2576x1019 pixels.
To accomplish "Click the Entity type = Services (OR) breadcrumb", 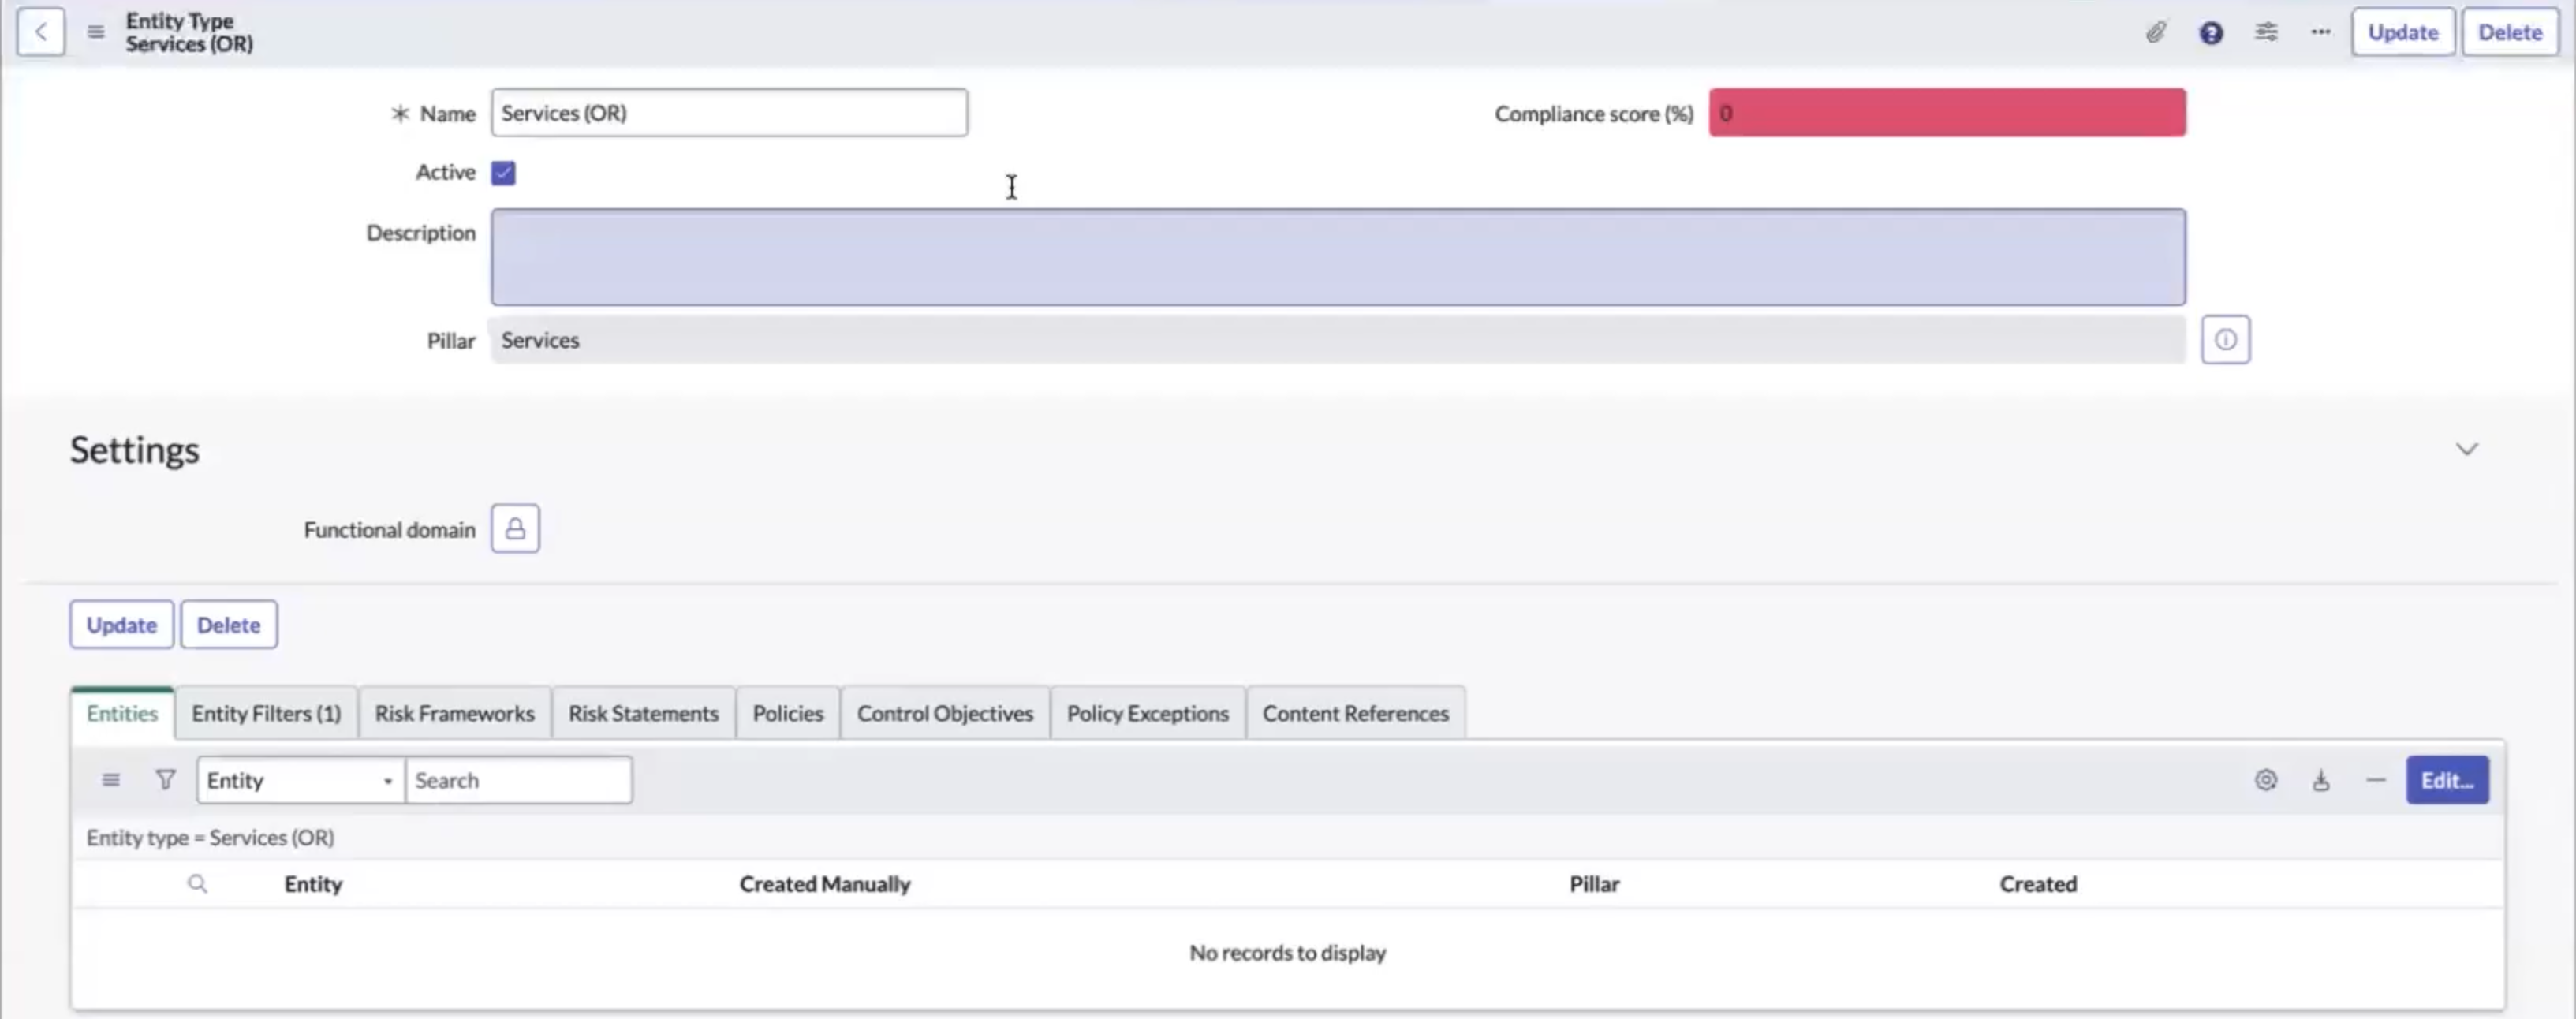I will pos(210,838).
